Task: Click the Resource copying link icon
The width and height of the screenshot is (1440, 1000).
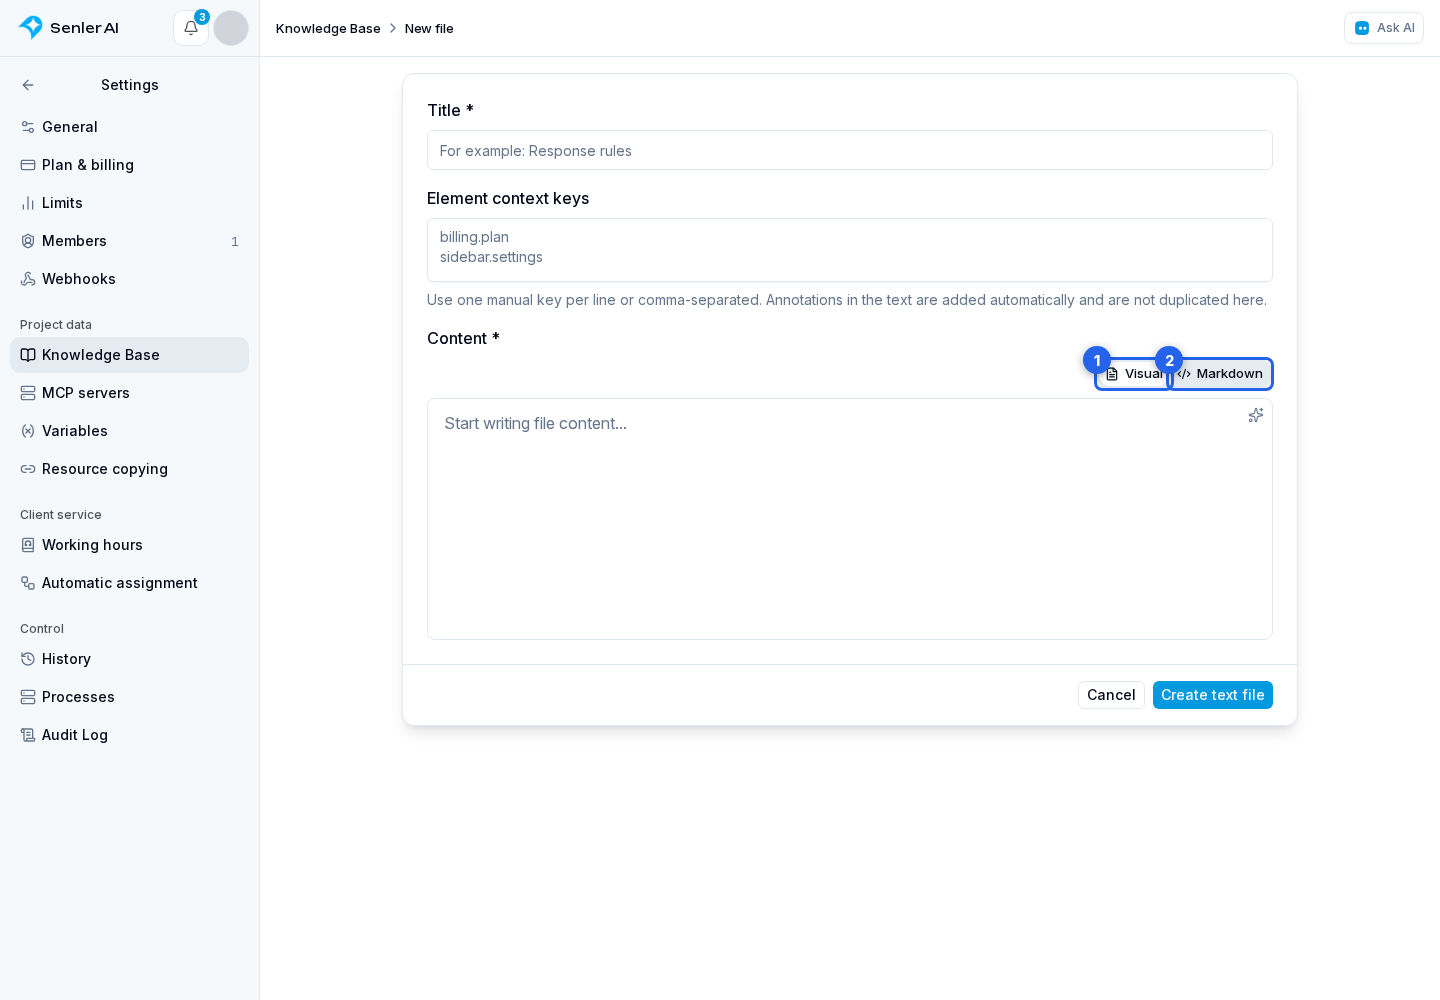Action: [x=28, y=469]
